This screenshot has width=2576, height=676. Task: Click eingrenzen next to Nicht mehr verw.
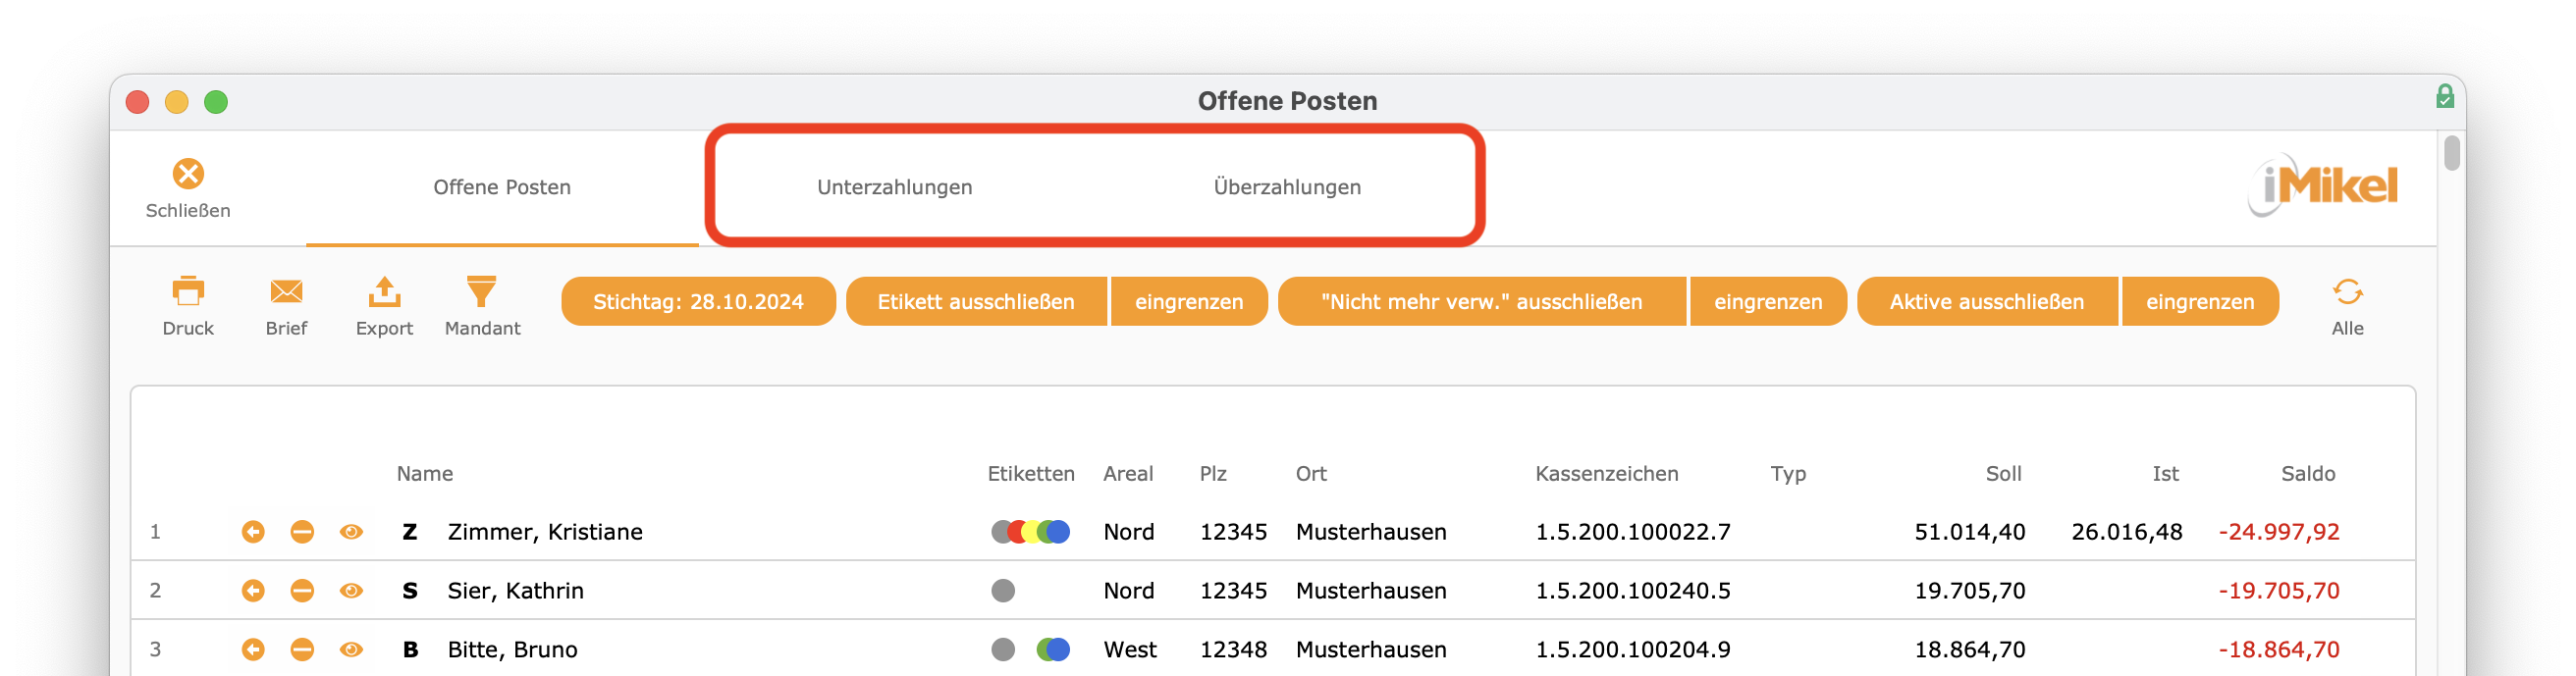pos(1768,302)
